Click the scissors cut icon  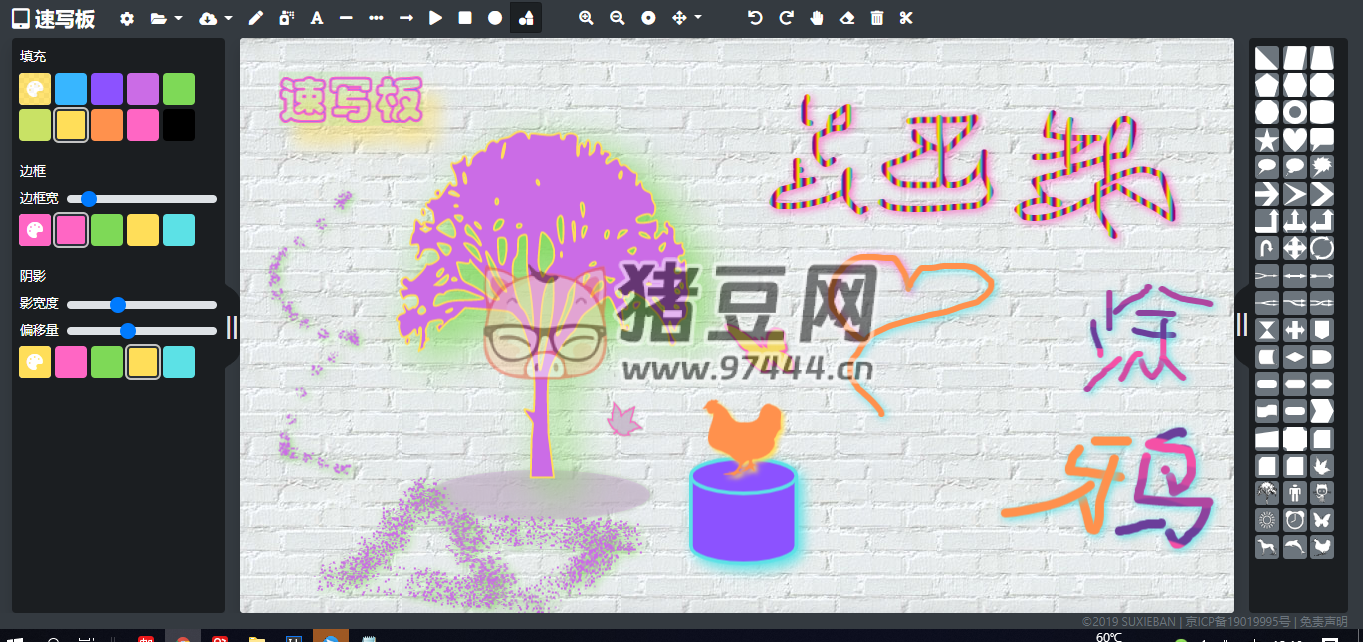click(905, 18)
